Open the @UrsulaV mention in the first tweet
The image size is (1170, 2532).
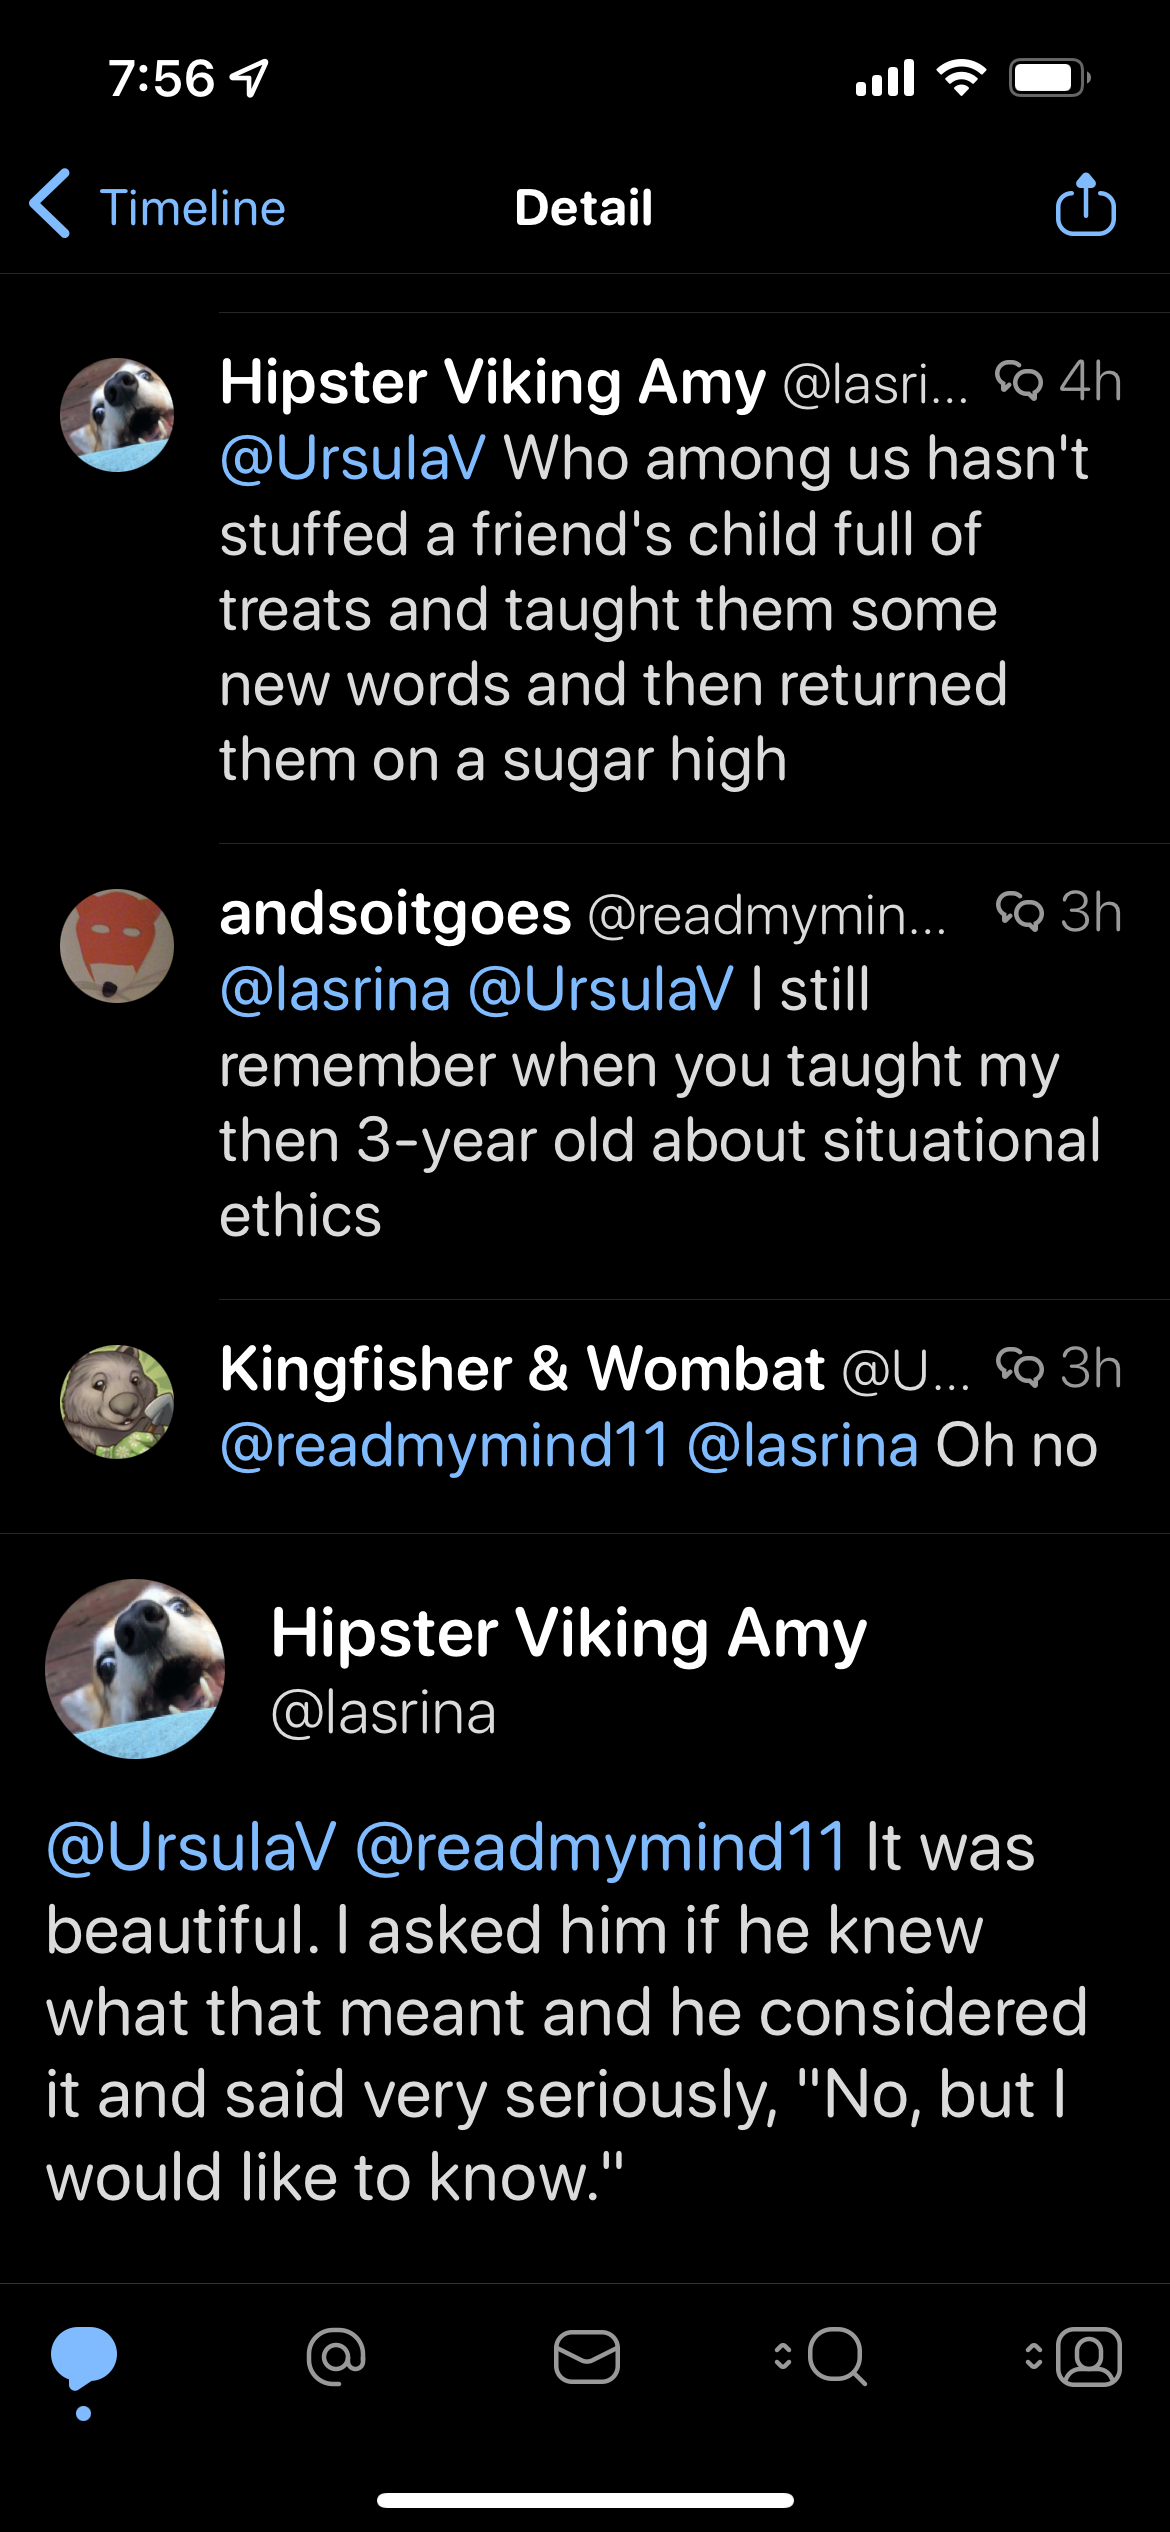pyautogui.click(x=352, y=459)
